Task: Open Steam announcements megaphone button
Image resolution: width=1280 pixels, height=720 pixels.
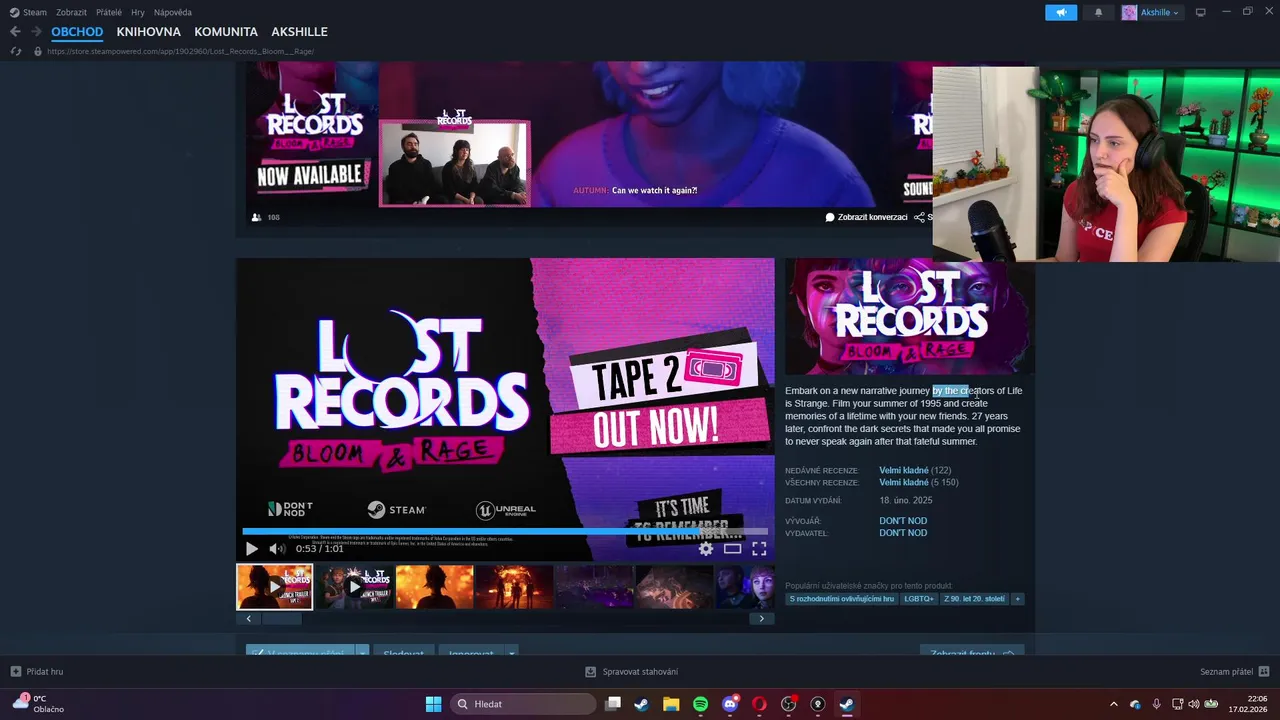Action: (1061, 12)
